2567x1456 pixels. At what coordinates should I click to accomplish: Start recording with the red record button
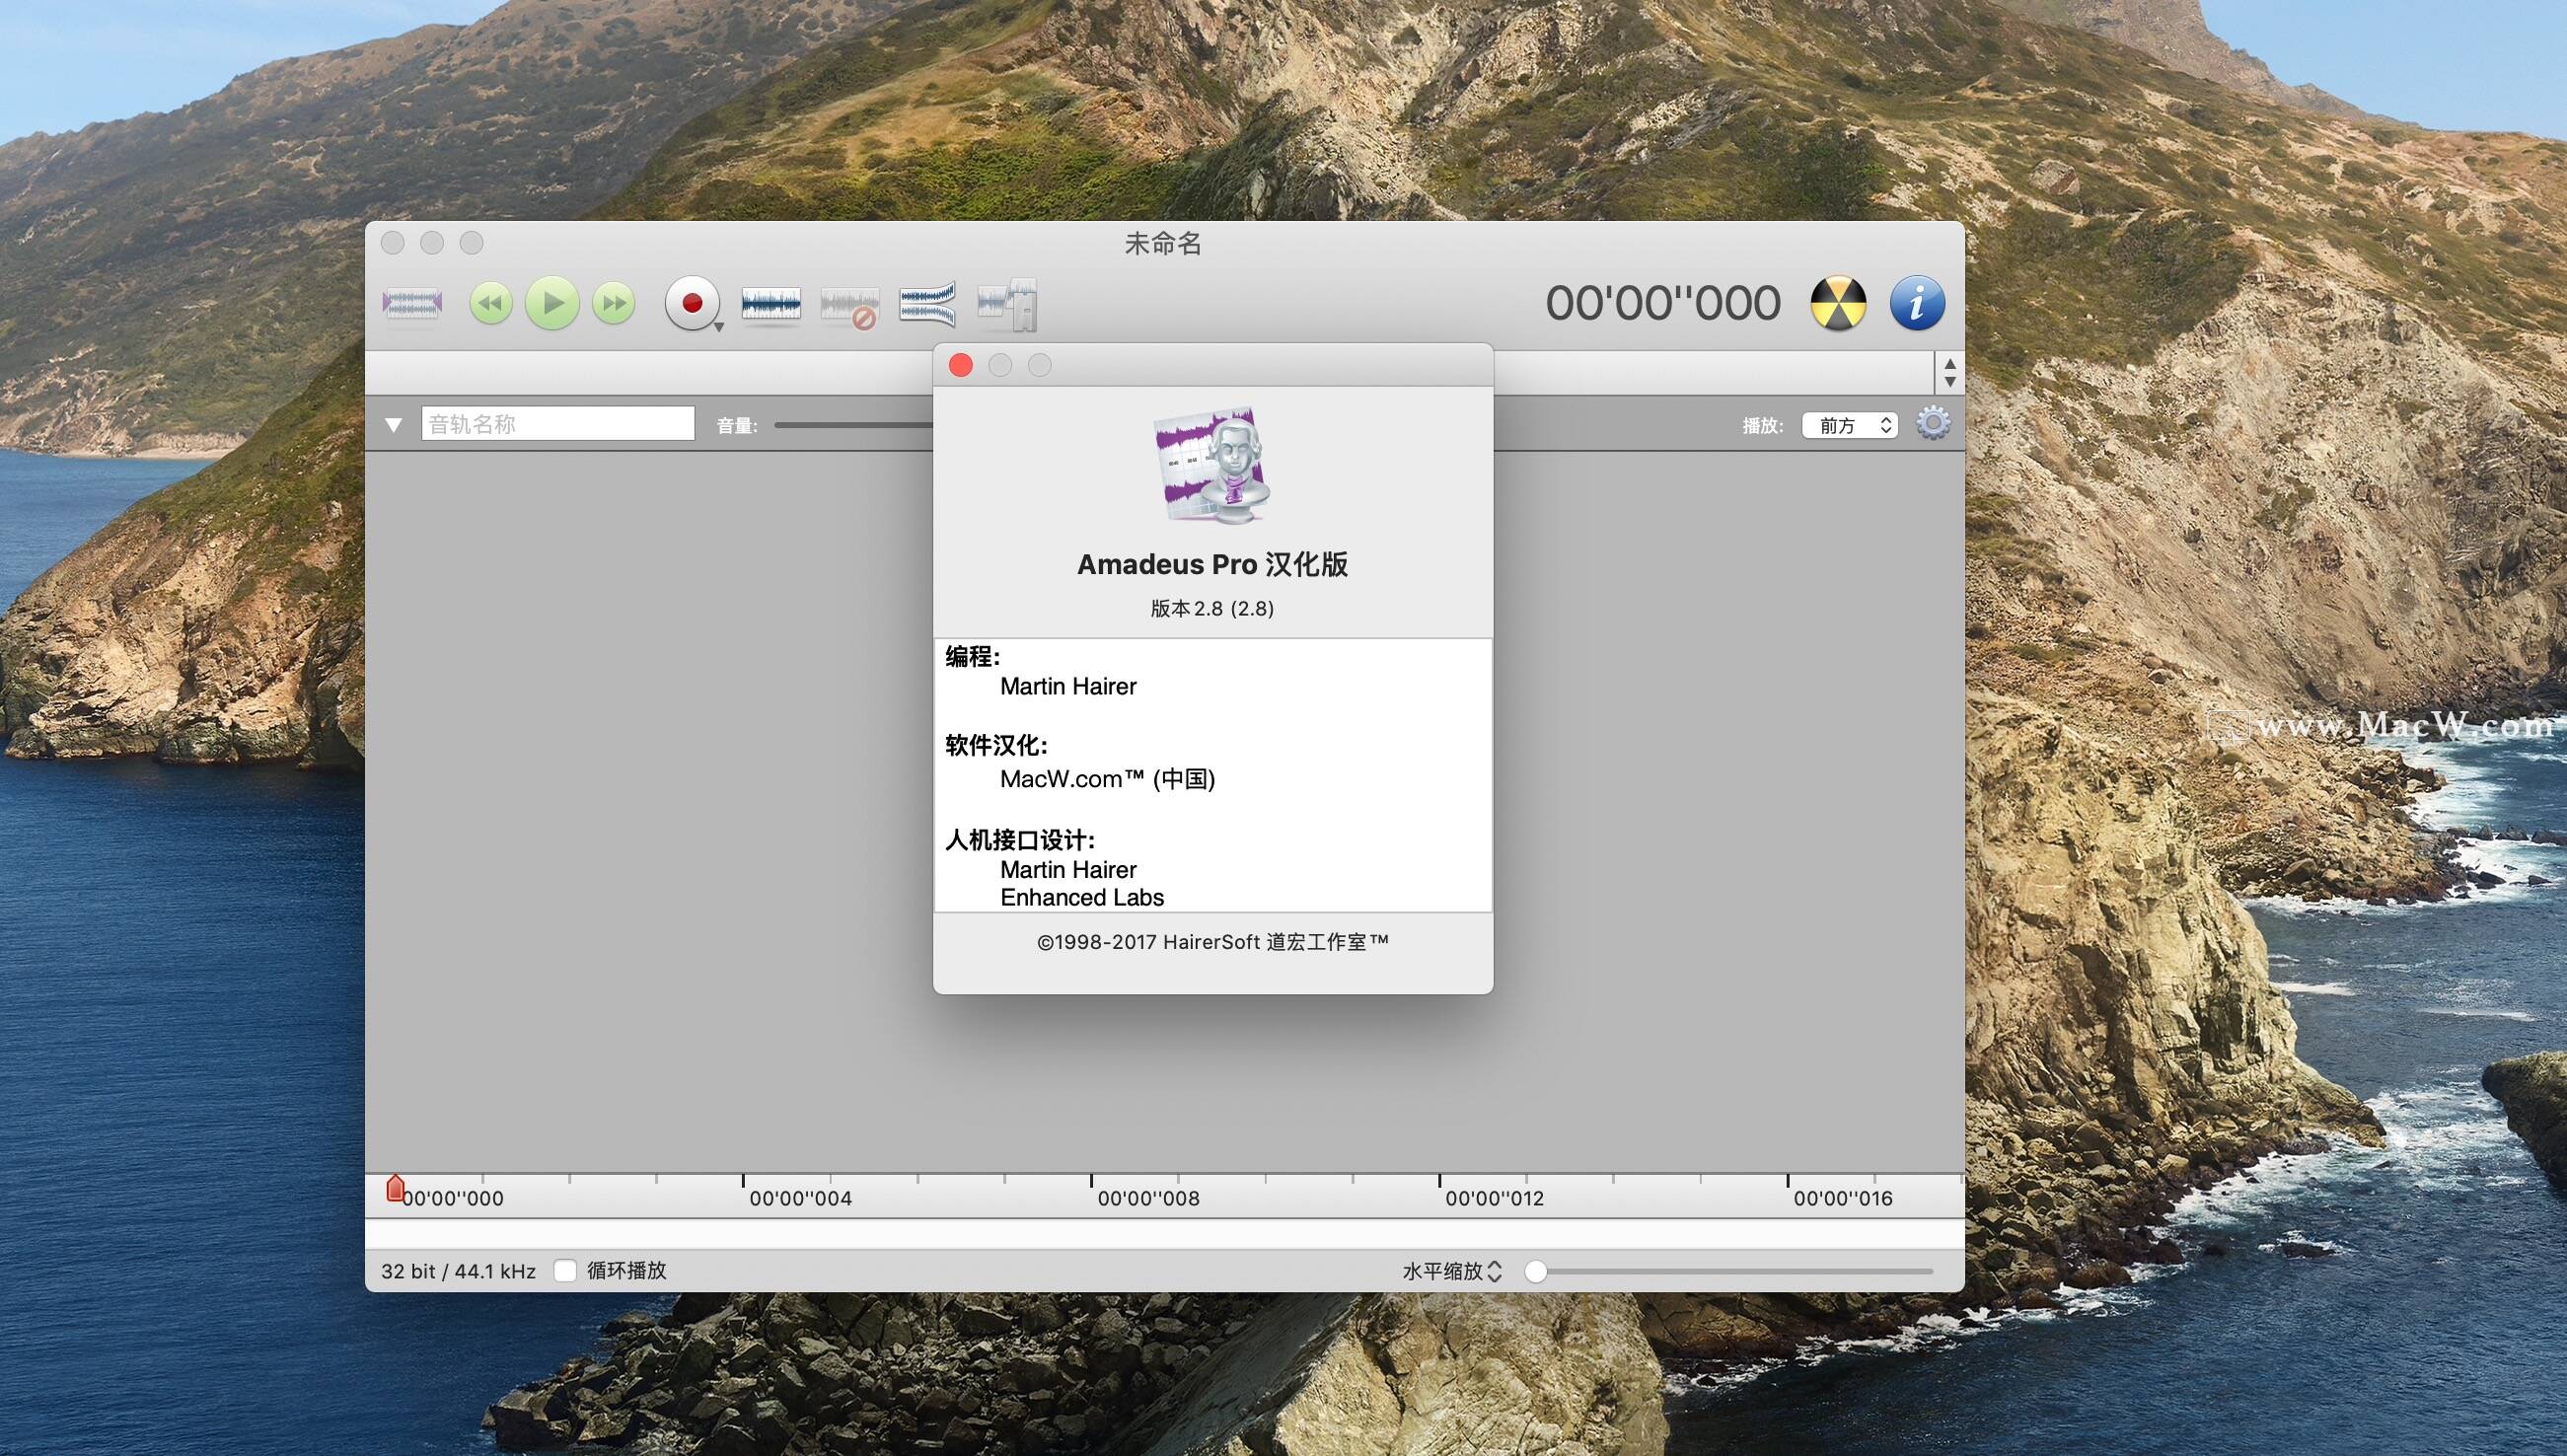[691, 302]
